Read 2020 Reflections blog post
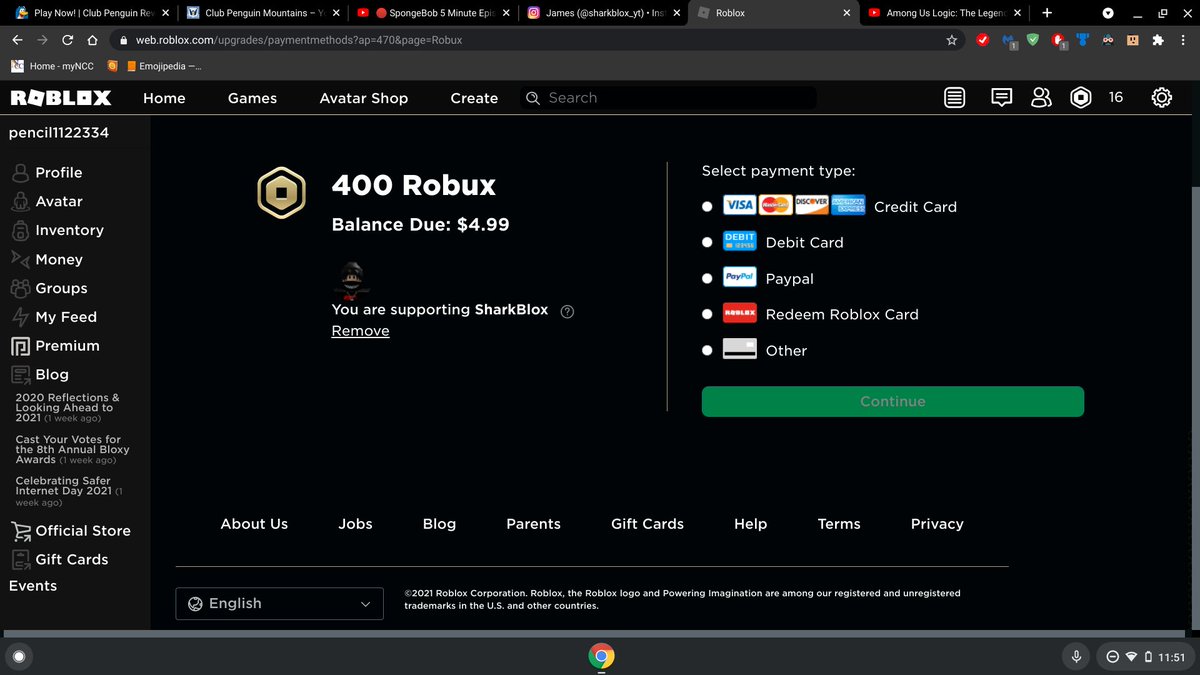The height and width of the screenshot is (675, 1200). pos(67,408)
